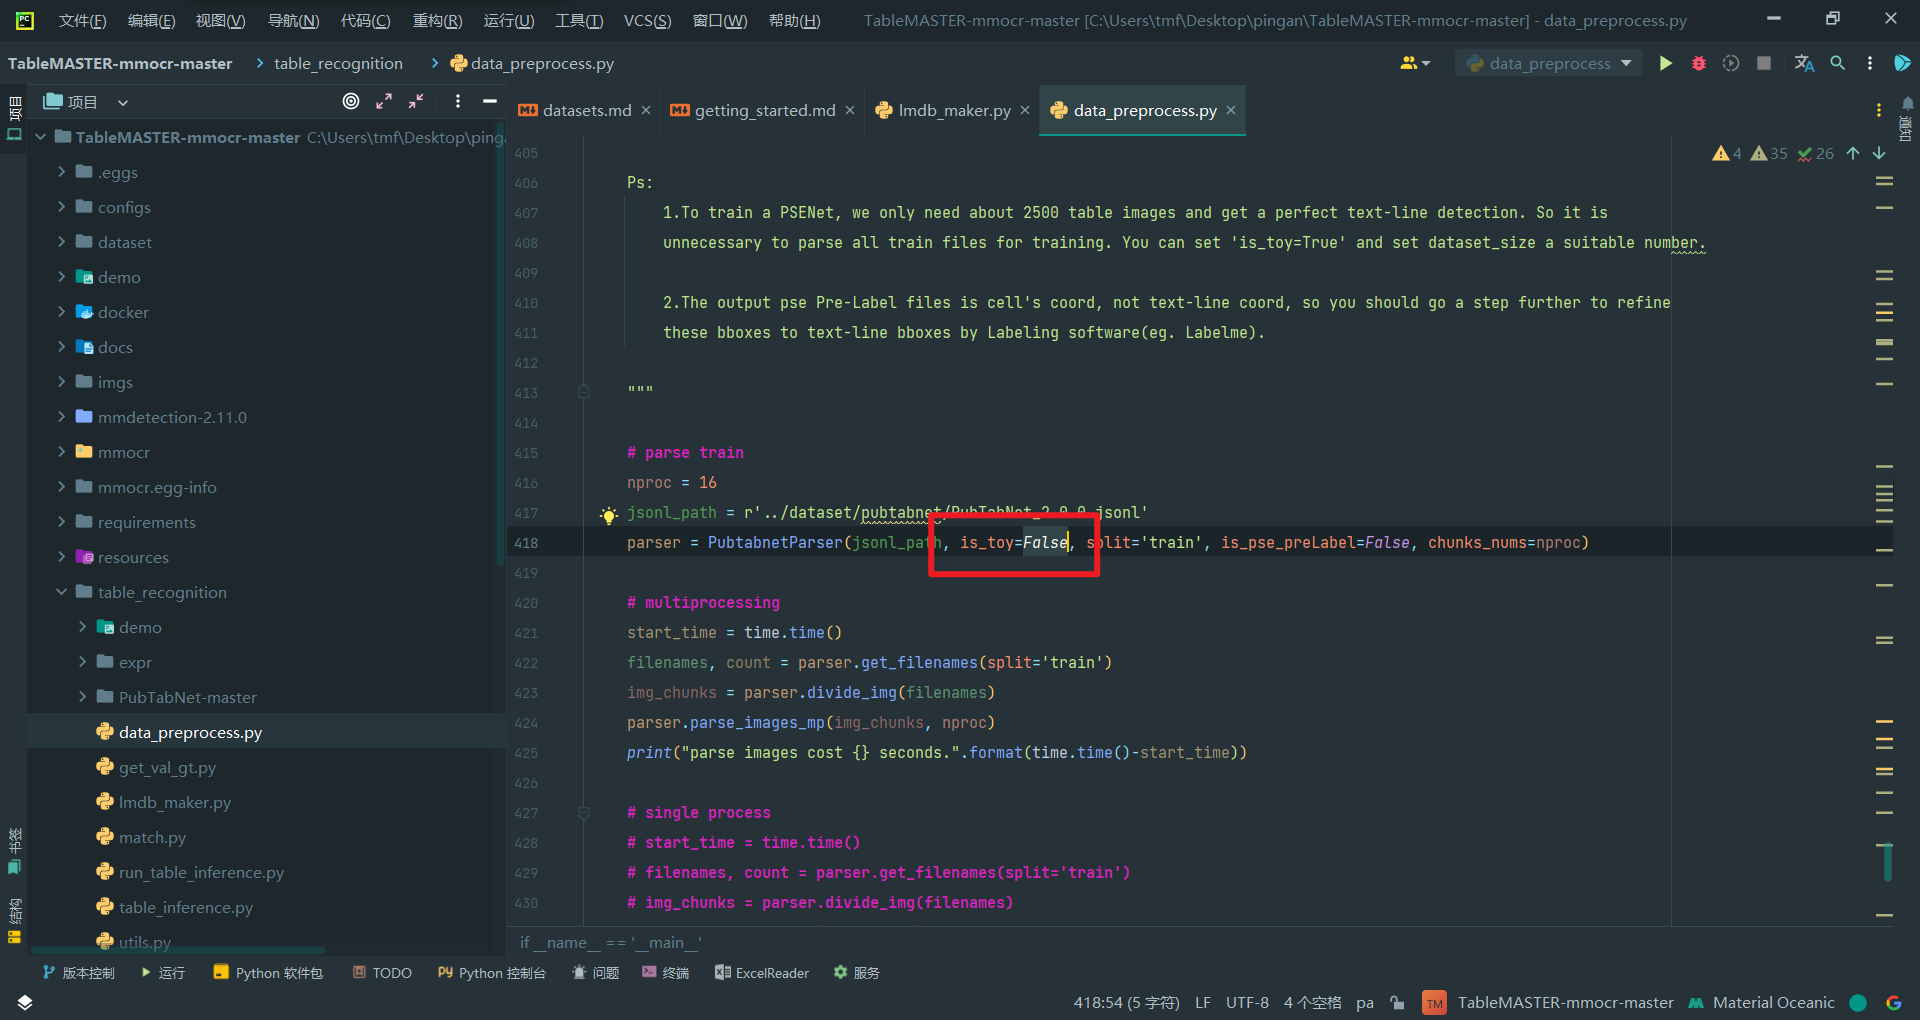
Task: Open Search Everywhere magnifier
Action: click(1837, 63)
